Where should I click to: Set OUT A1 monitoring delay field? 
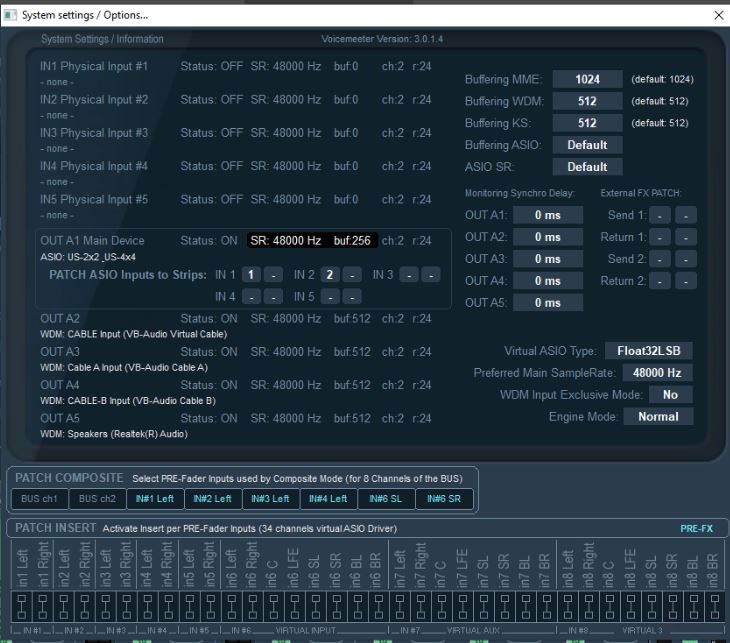tap(548, 215)
